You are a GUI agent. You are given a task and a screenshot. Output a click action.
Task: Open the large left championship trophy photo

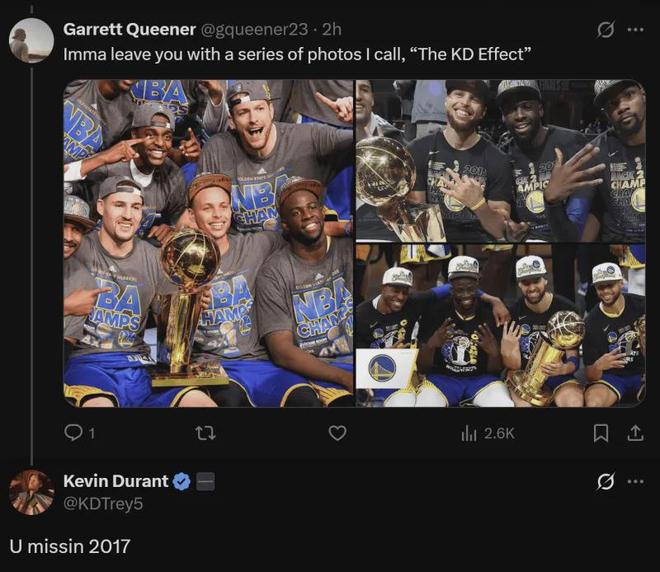tap(208, 243)
